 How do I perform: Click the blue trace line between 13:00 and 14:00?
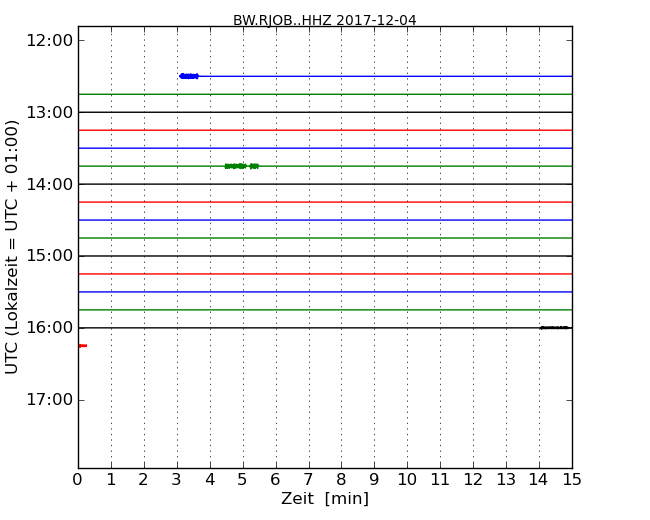pos(325,148)
